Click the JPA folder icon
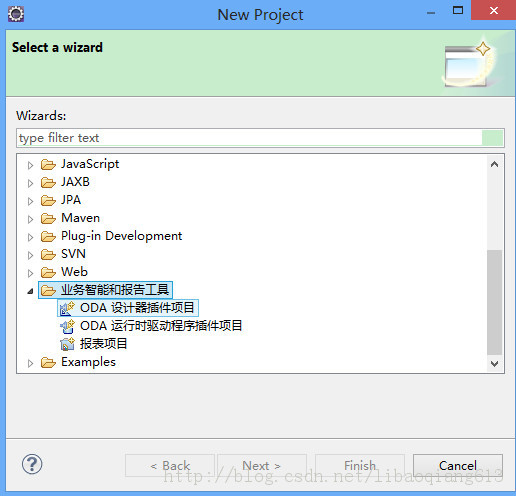Viewport: 516px width, 496px height. pyautogui.click(x=48, y=201)
